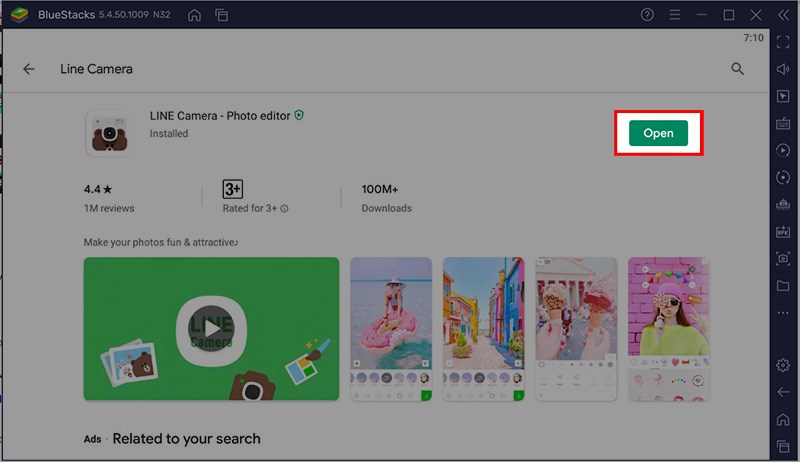The image size is (800, 462).
Task: Click the 'LINE Camera - Photo editor' title
Action: point(220,116)
